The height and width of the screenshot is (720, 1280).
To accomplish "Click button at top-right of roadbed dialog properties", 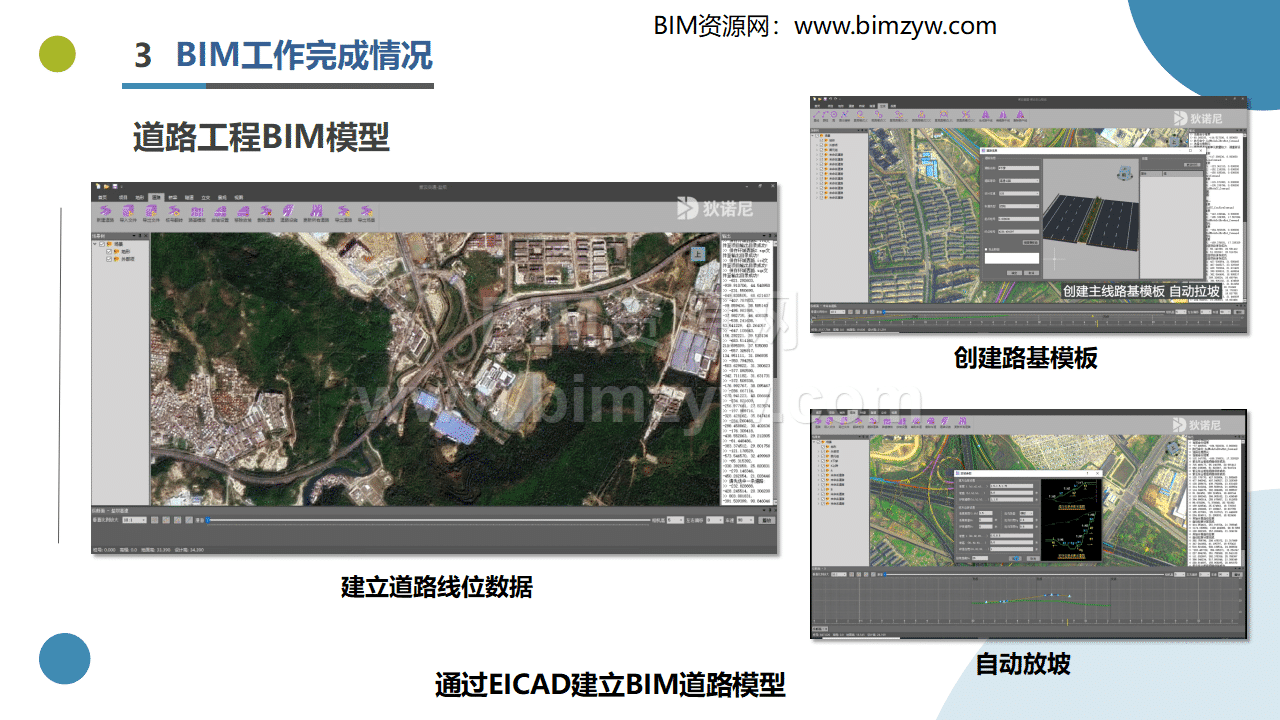I will pos(1192,165).
